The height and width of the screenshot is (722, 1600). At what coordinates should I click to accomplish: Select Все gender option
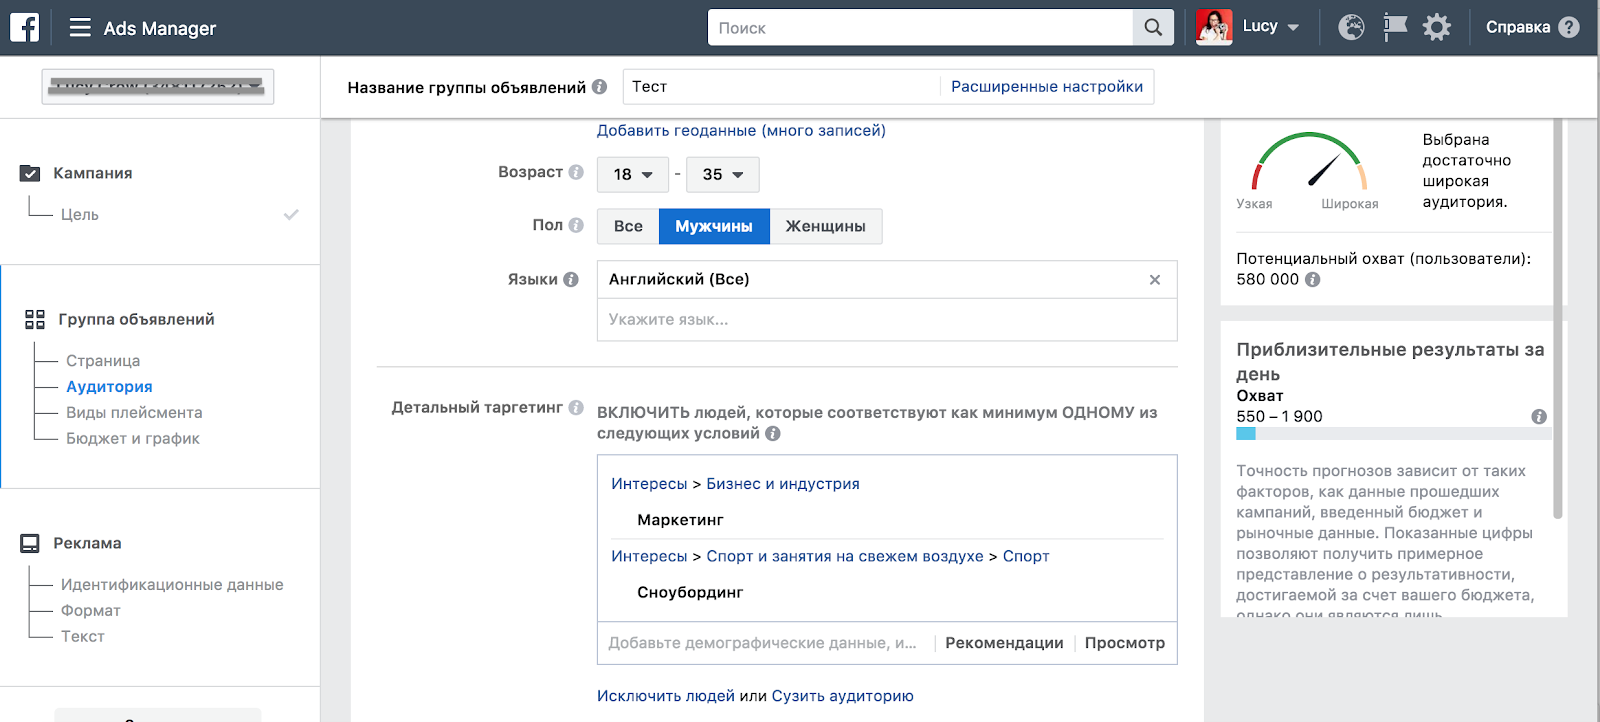point(628,226)
